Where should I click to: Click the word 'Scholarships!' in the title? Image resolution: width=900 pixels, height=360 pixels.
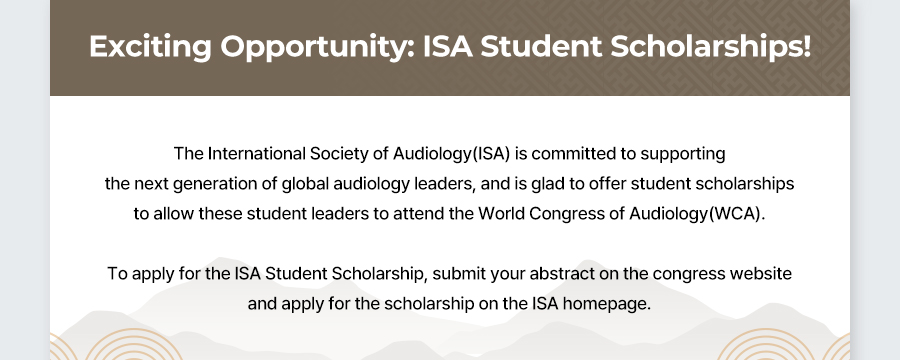click(x=711, y=47)
